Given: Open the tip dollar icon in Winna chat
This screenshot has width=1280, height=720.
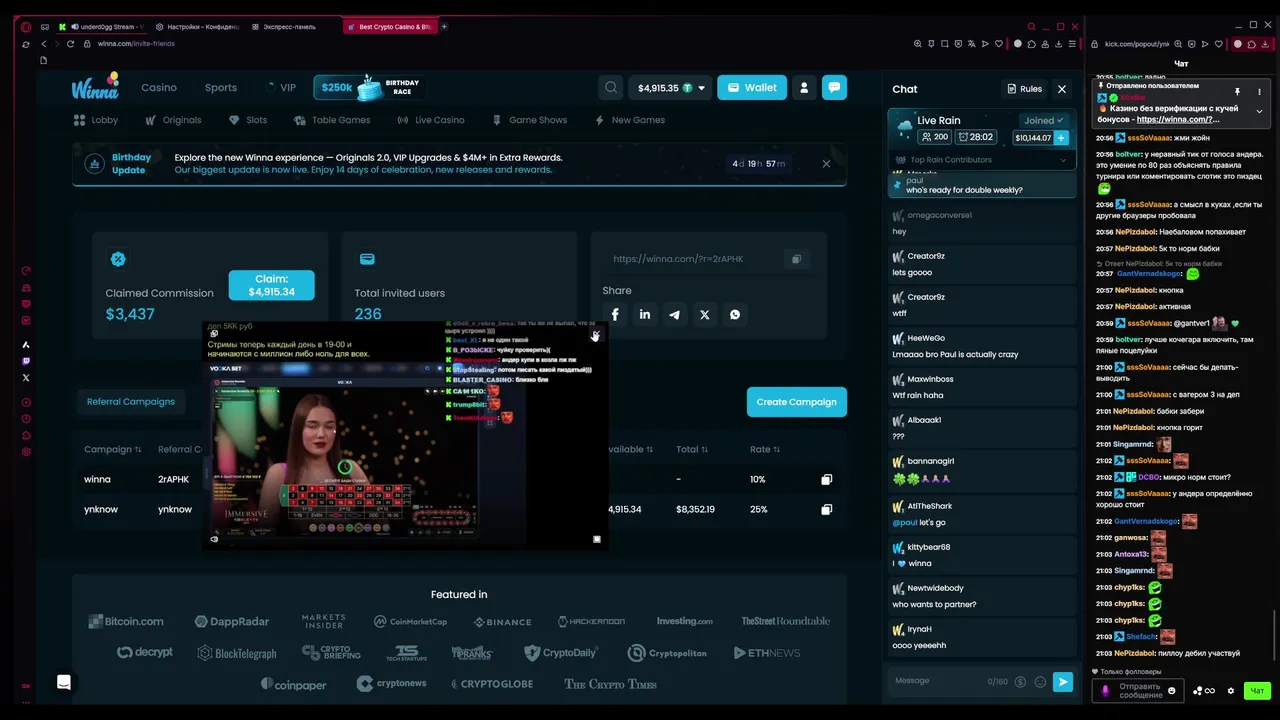Looking at the screenshot, I should [1020, 682].
